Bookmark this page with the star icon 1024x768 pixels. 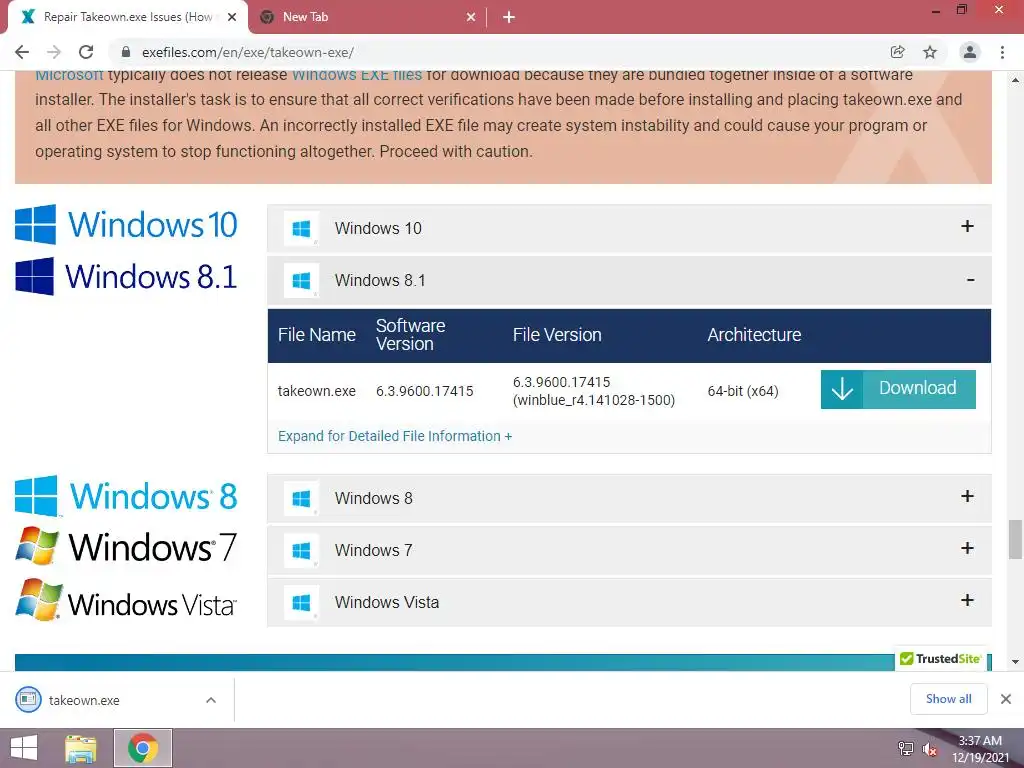930,52
